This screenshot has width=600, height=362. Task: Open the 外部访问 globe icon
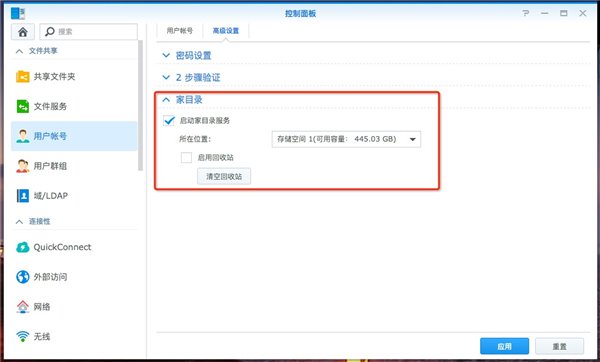point(23,277)
